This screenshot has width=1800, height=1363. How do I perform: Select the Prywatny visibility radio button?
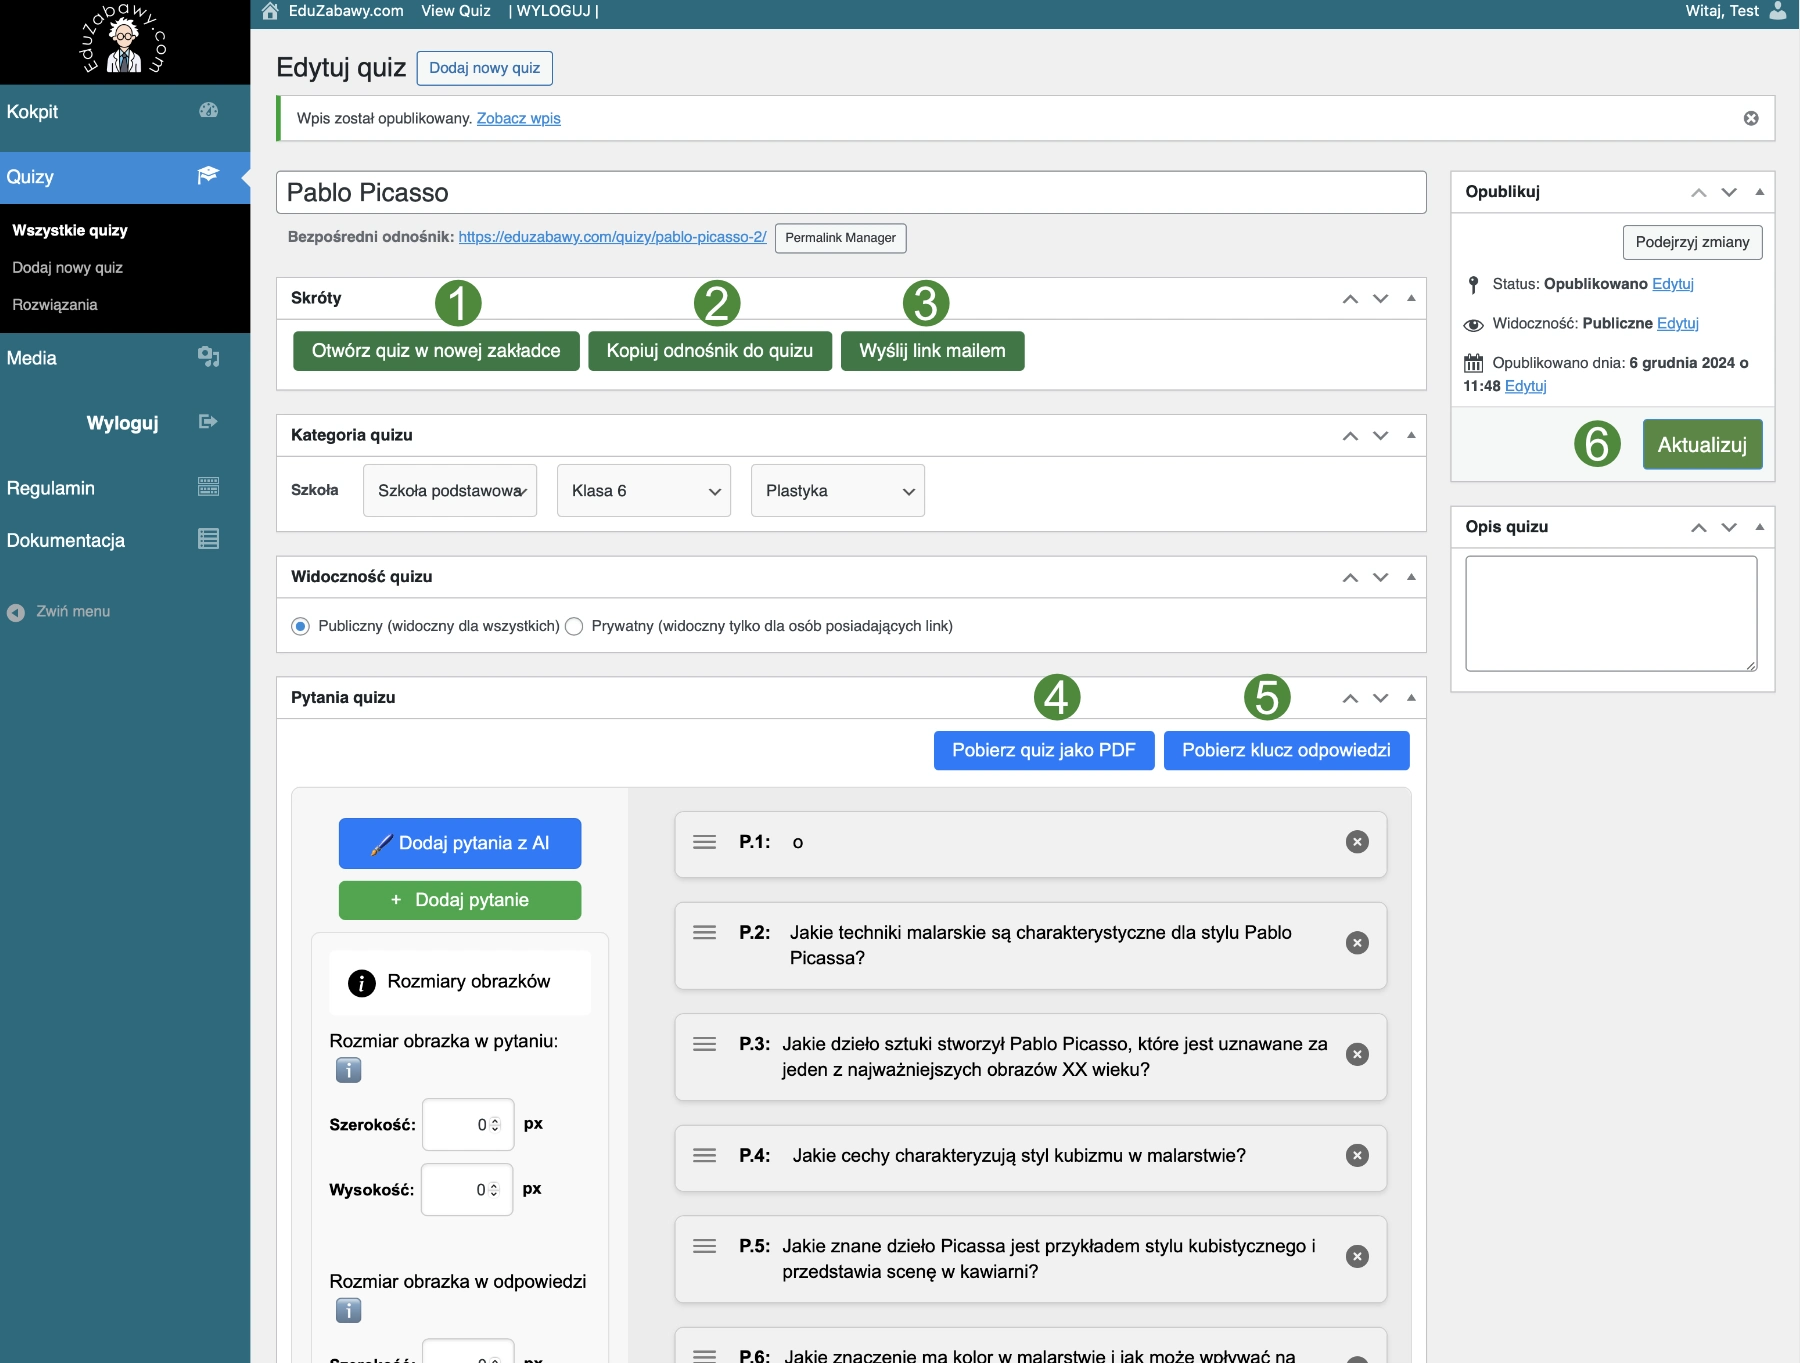pyautogui.click(x=574, y=626)
